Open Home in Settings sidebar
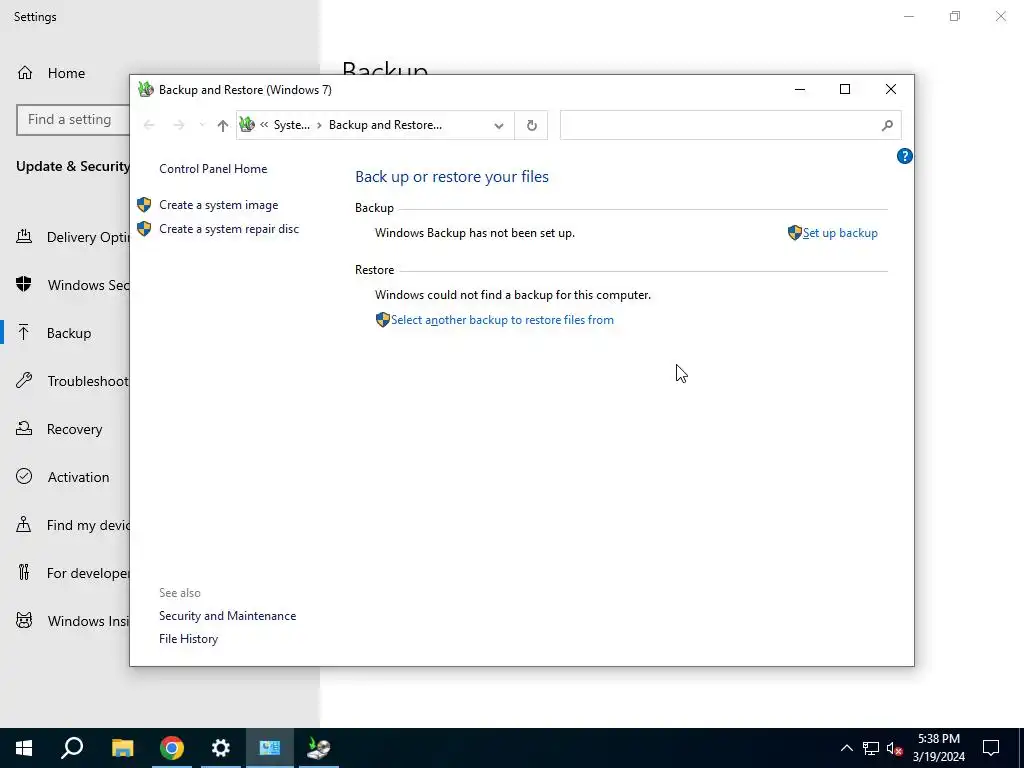Screen dimensions: 1024x768 click(x=66, y=73)
